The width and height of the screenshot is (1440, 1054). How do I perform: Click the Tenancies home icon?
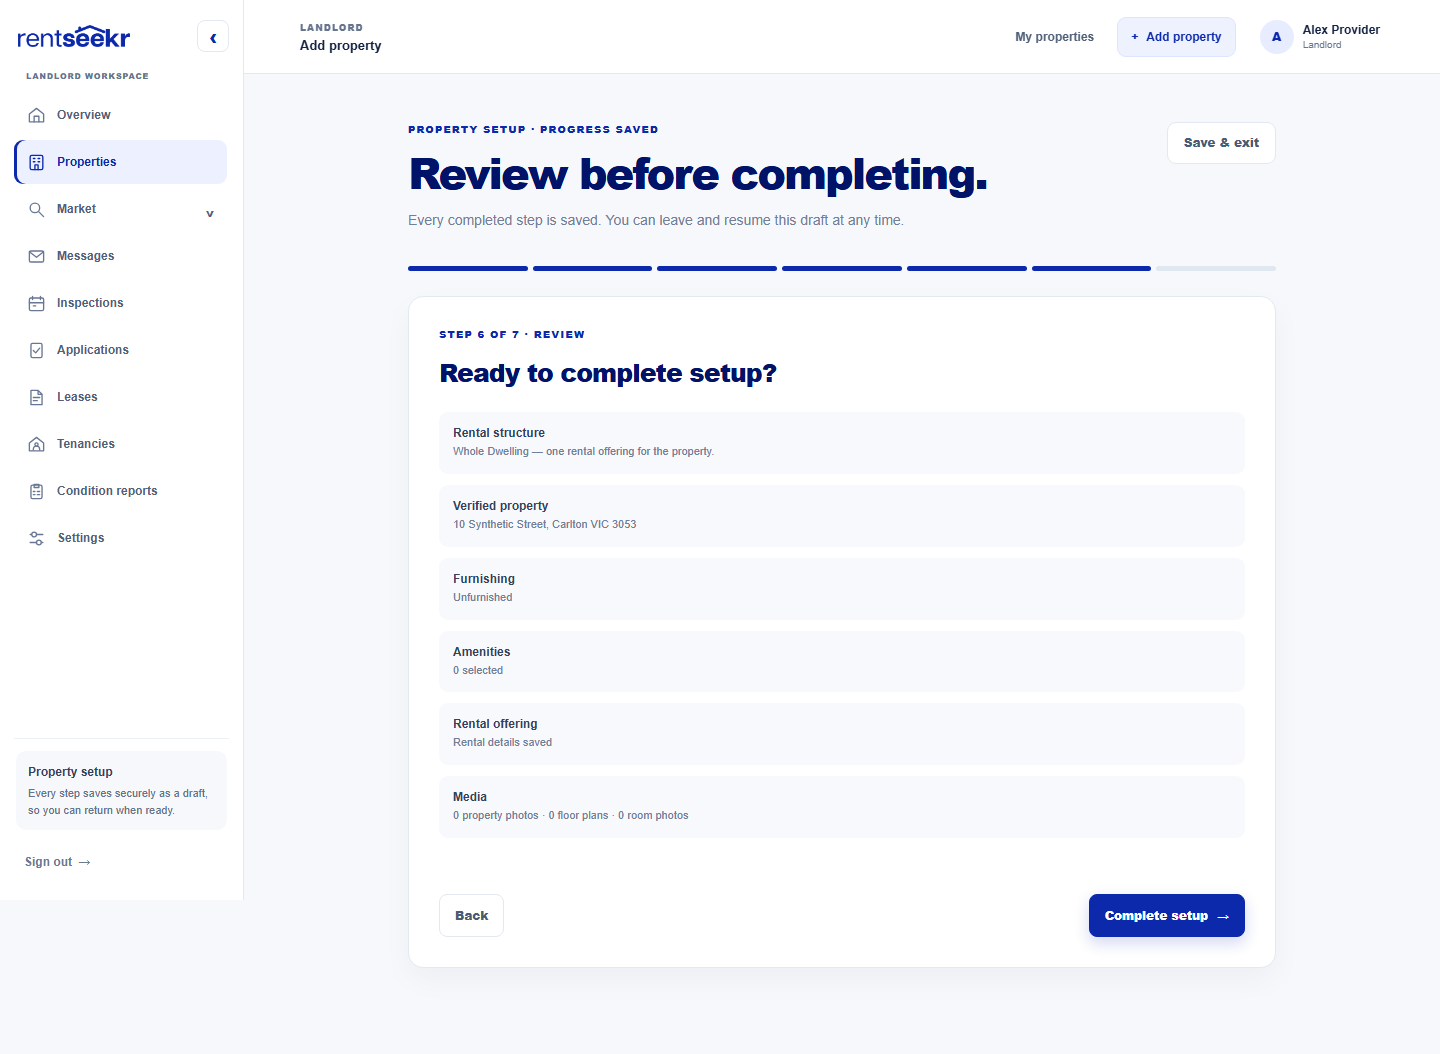pos(37,444)
